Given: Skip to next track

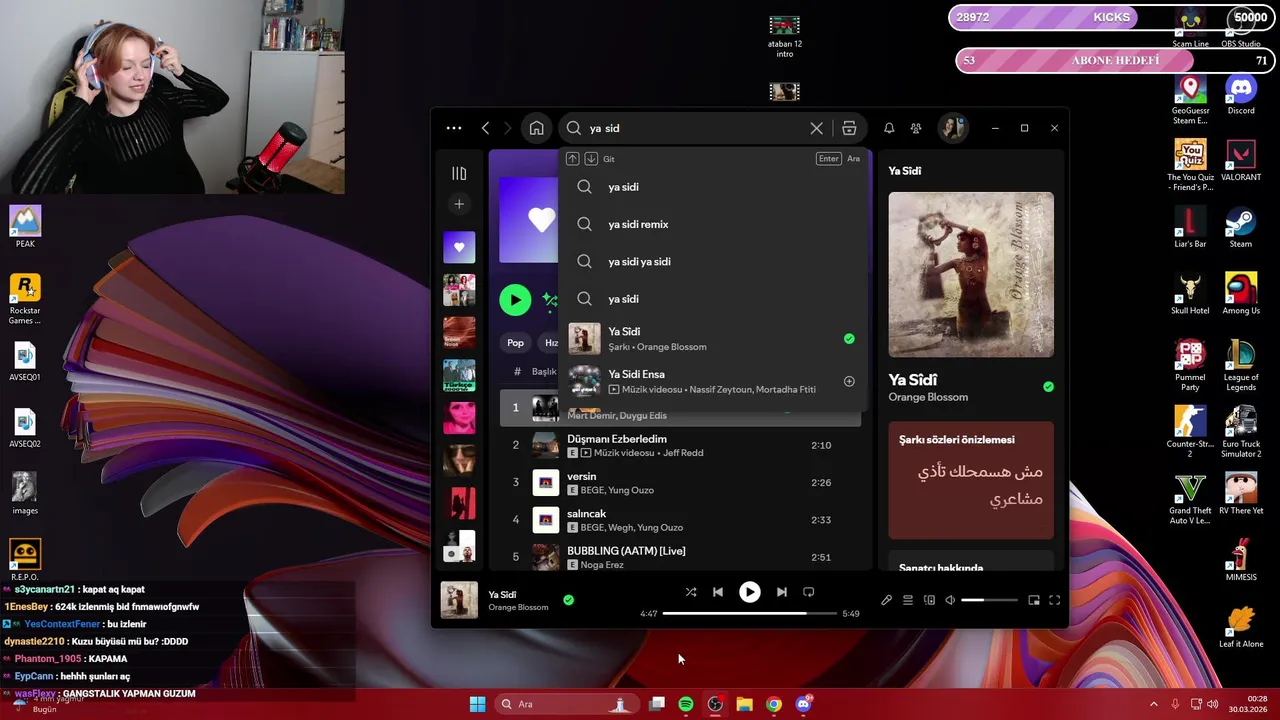Looking at the screenshot, I should click(x=782, y=592).
